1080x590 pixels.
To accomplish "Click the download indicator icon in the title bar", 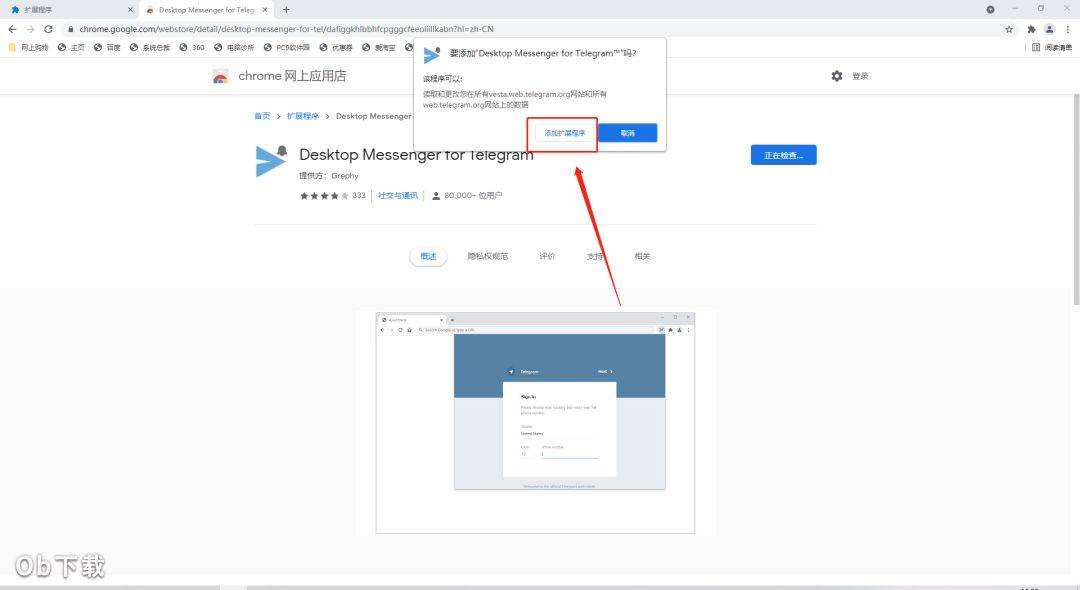I will coord(990,10).
